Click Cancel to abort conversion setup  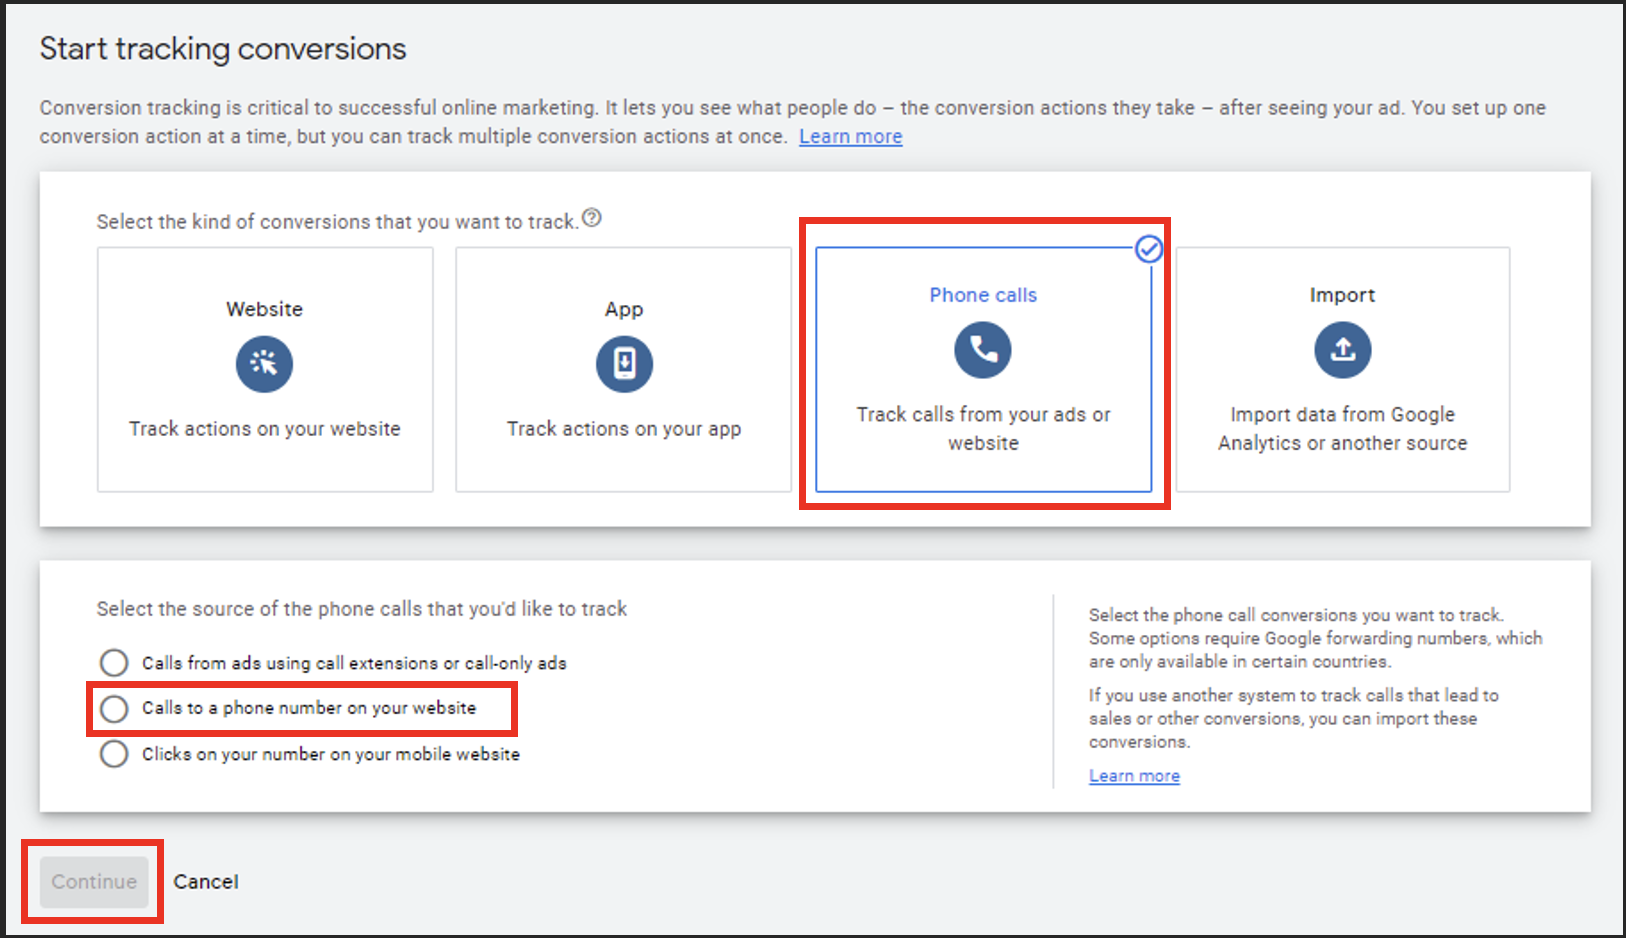(x=205, y=882)
